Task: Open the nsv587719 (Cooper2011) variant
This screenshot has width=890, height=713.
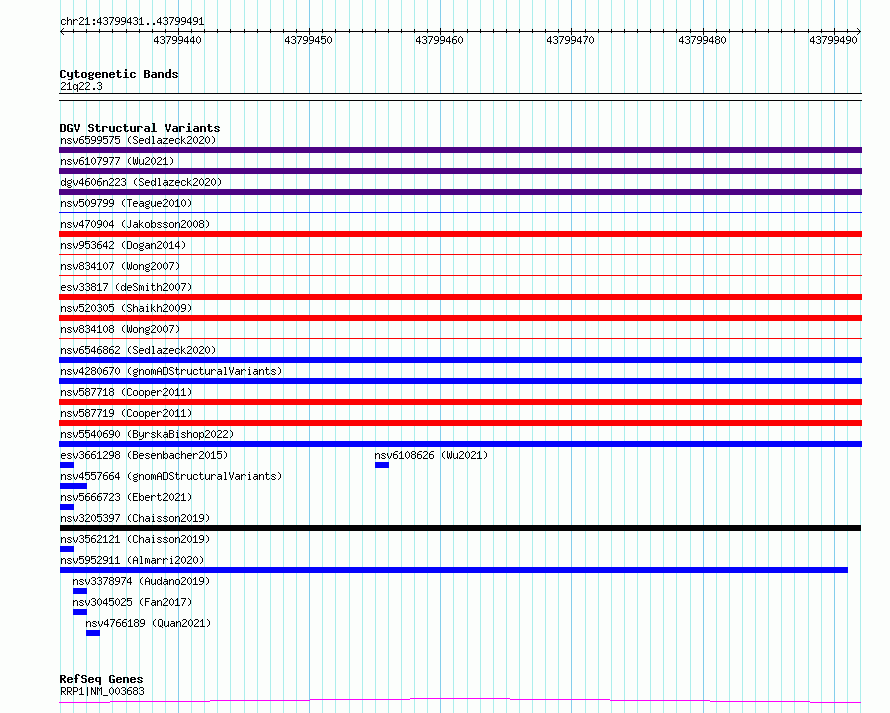Action: click(126, 413)
